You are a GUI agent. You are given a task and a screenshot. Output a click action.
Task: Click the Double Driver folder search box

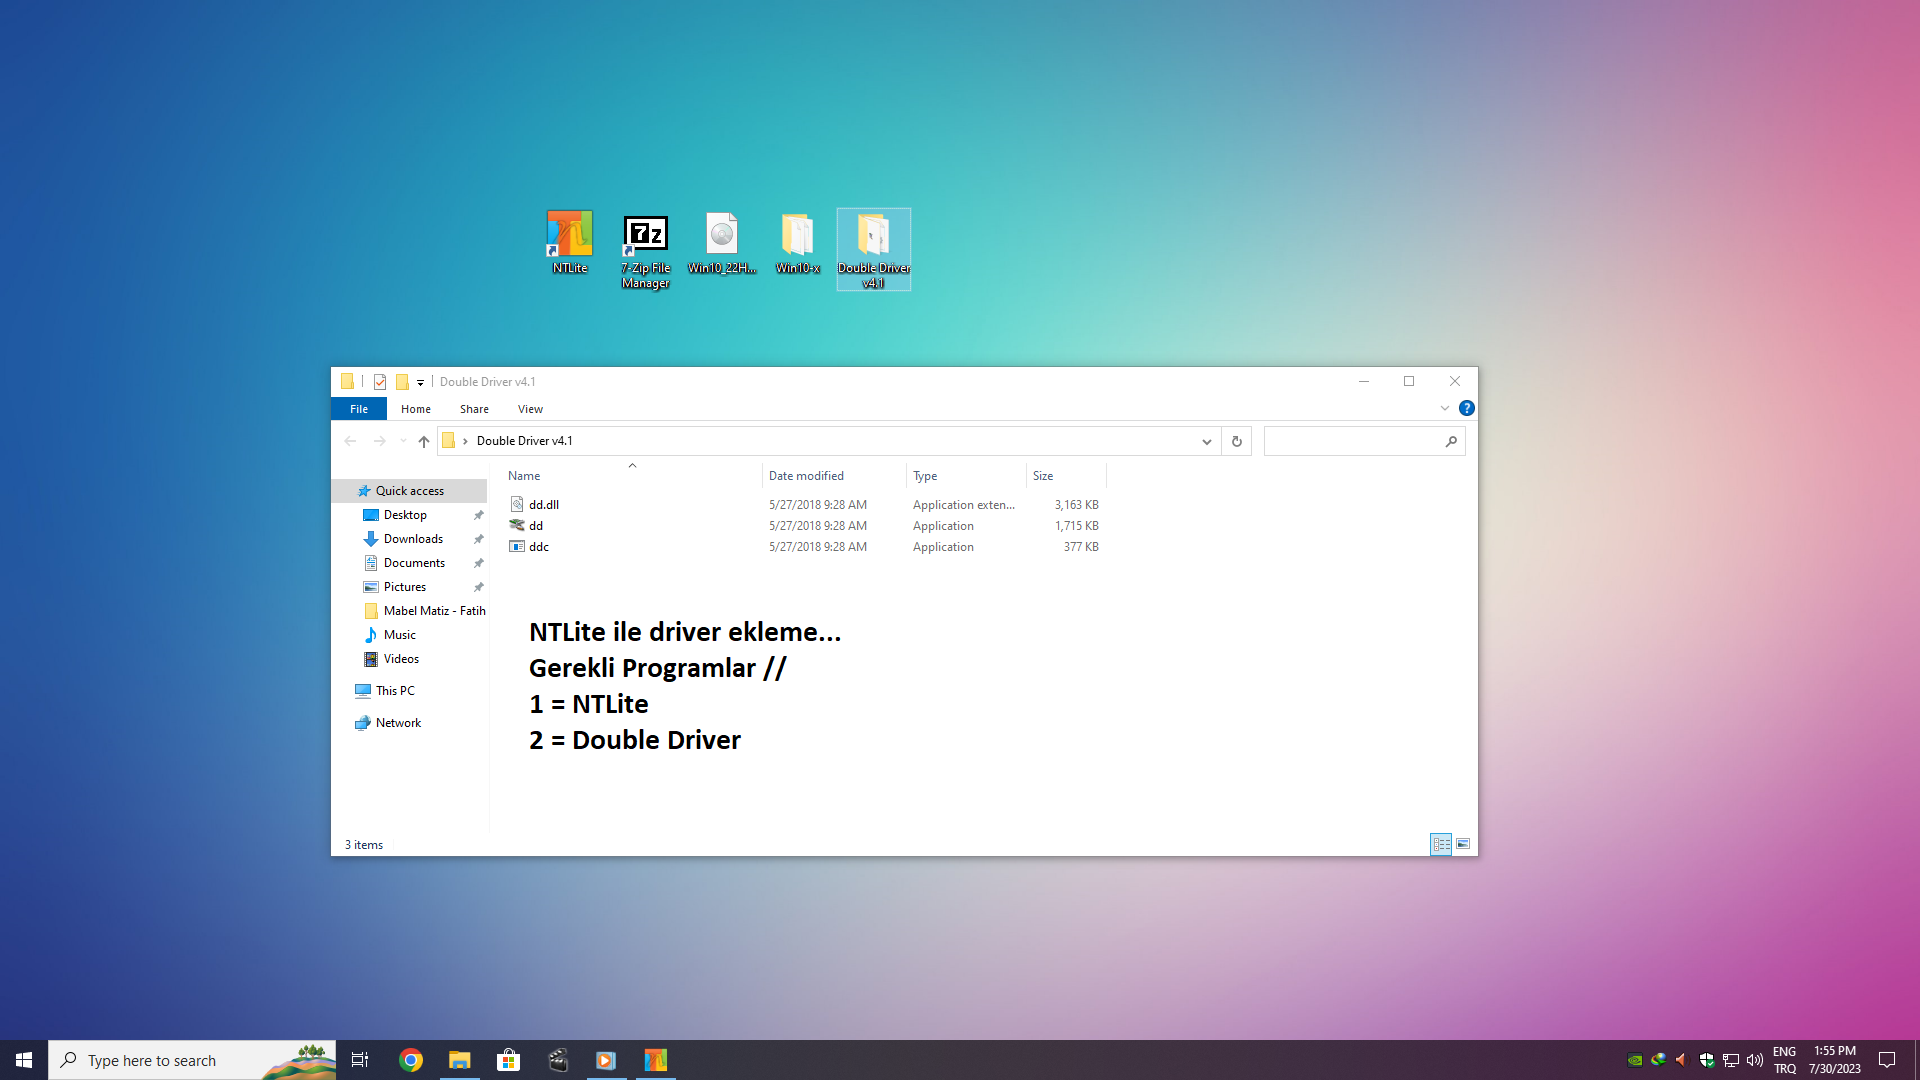pos(1352,441)
